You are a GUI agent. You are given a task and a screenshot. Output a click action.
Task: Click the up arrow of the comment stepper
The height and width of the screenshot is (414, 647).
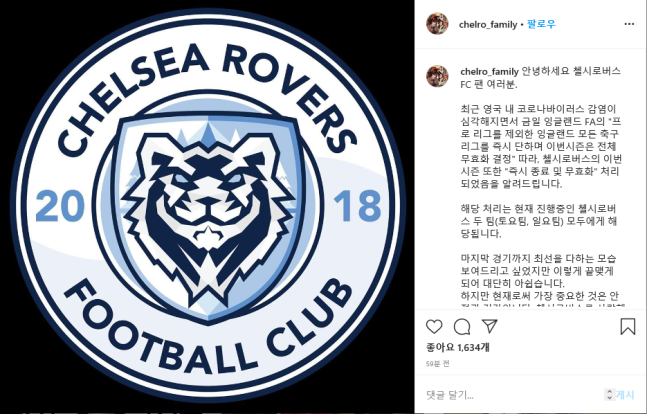click(609, 392)
